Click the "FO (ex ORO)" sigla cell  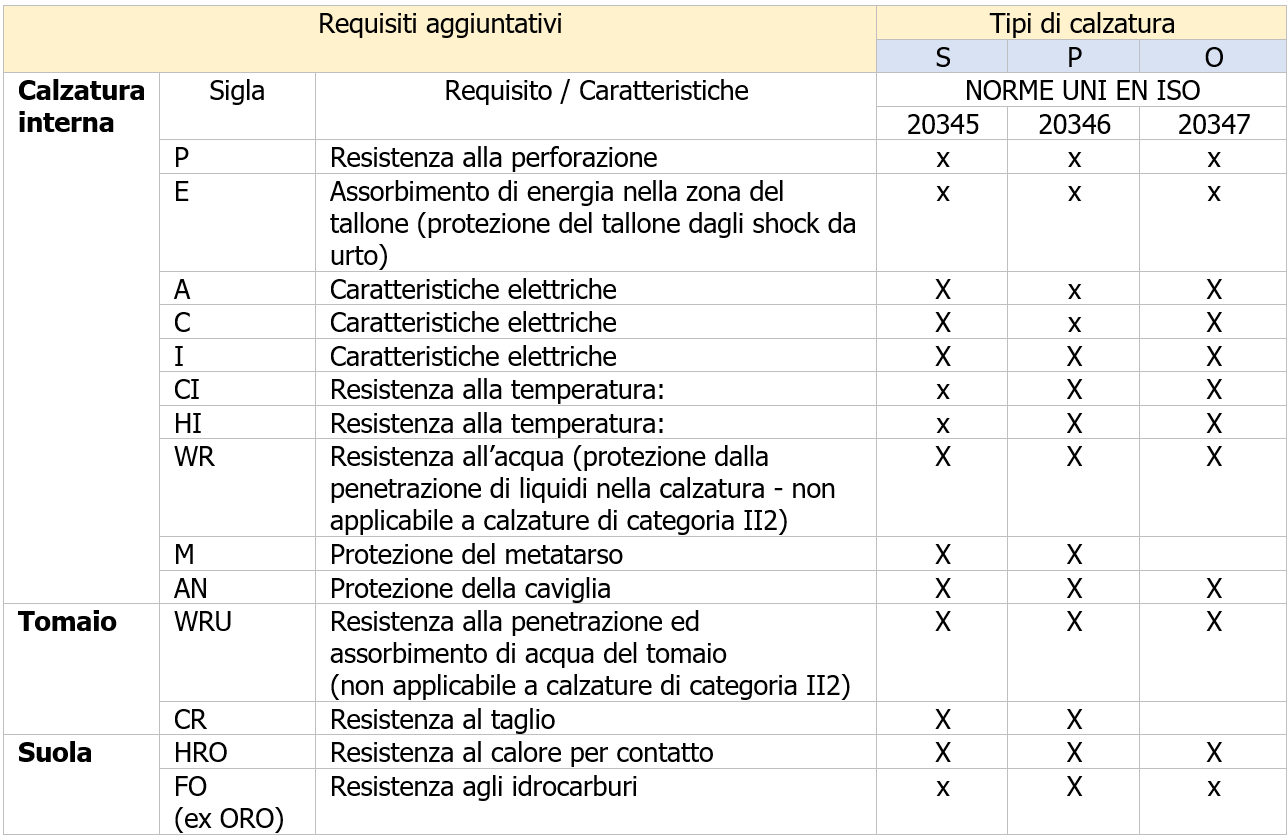coord(229,802)
